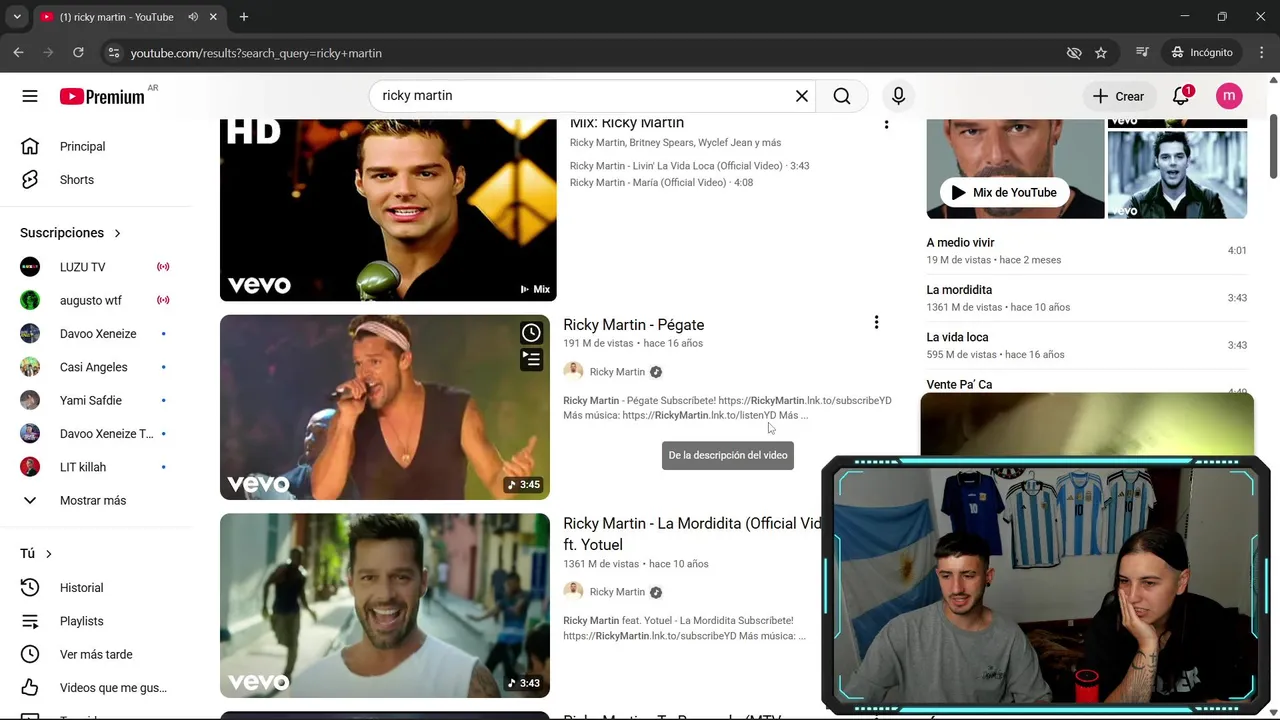Open the Pégate video thumbnail
Viewport: 1280px width, 720px height.
385,407
